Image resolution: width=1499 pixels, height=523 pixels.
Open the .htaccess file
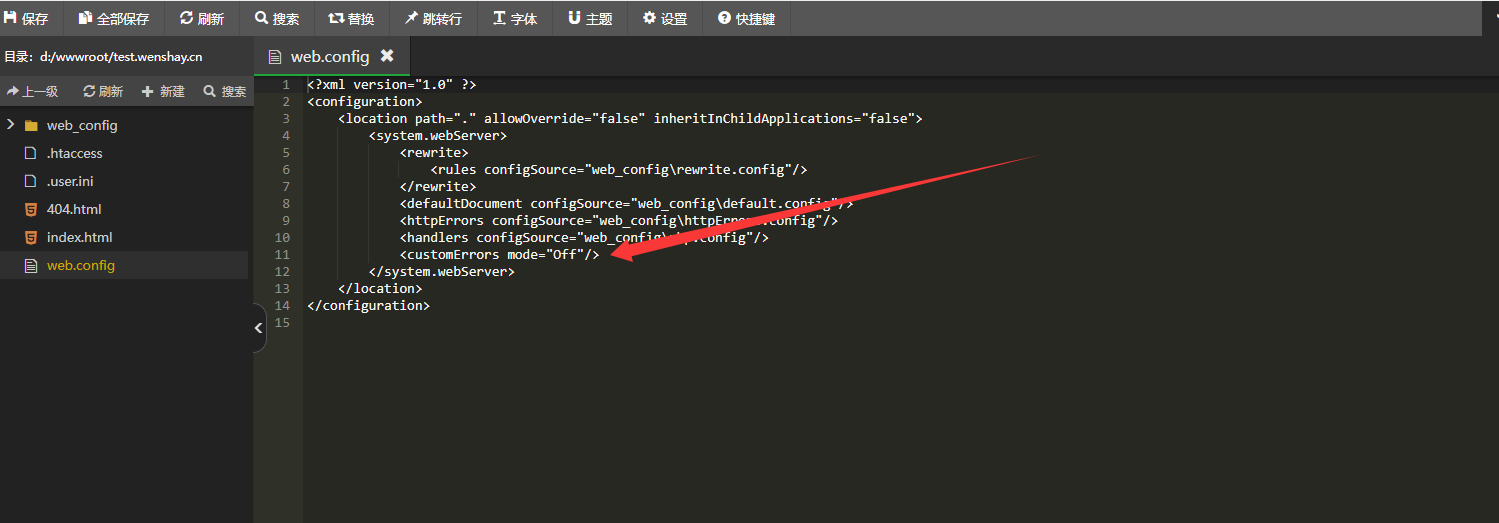[74, 153]
